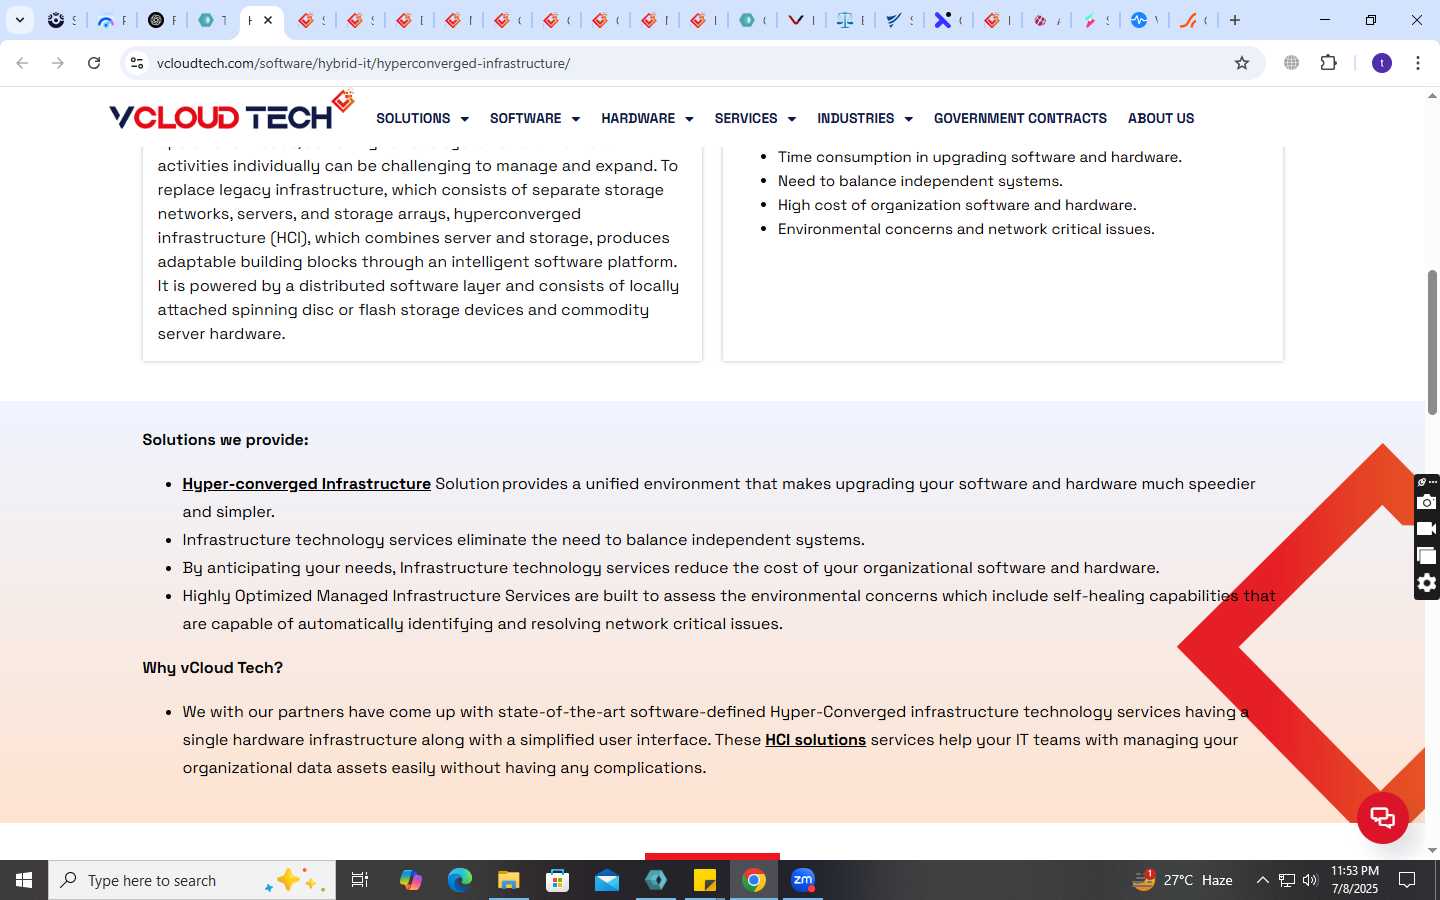Click scrollbar down arrow

(x=1432, y=850)
